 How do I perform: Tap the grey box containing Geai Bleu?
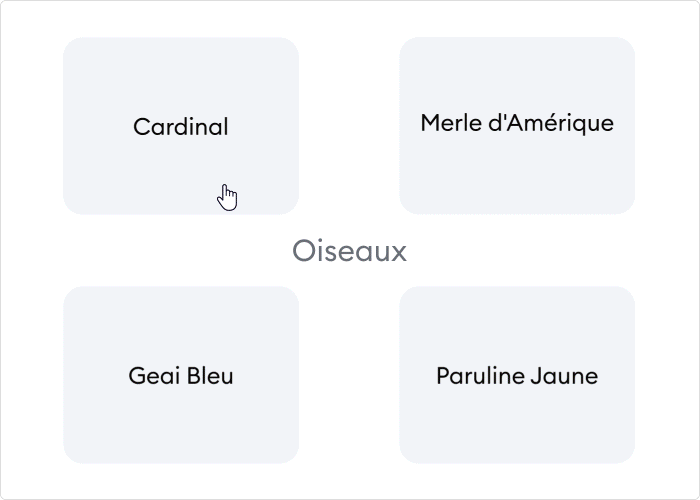181,375
